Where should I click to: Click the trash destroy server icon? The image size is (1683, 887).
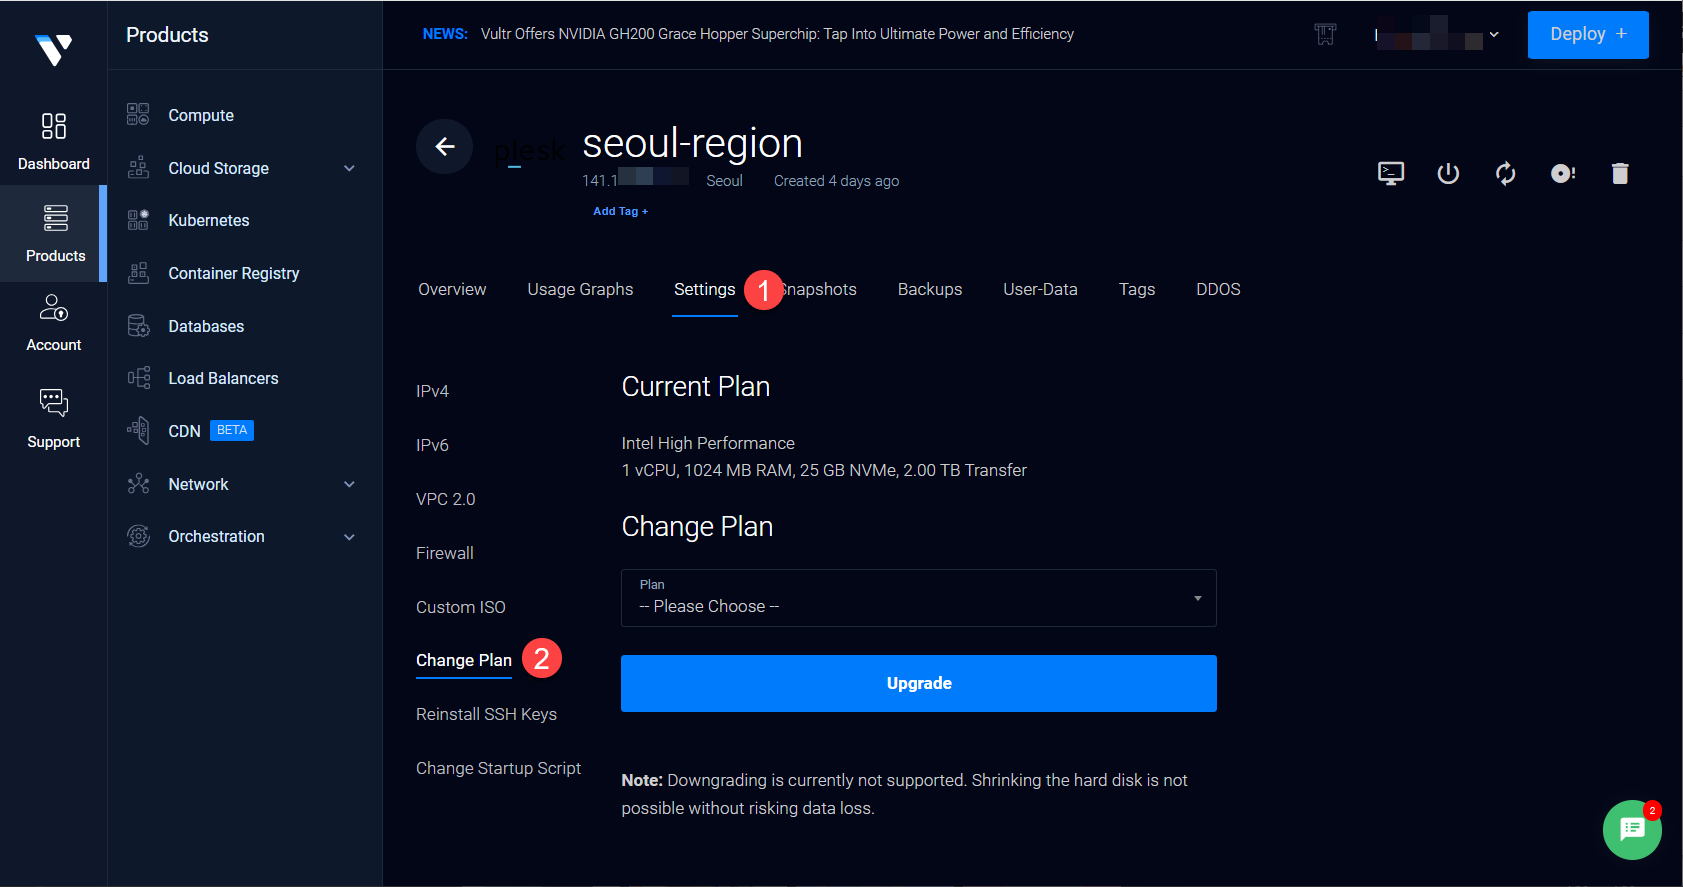pos(1620,174)
